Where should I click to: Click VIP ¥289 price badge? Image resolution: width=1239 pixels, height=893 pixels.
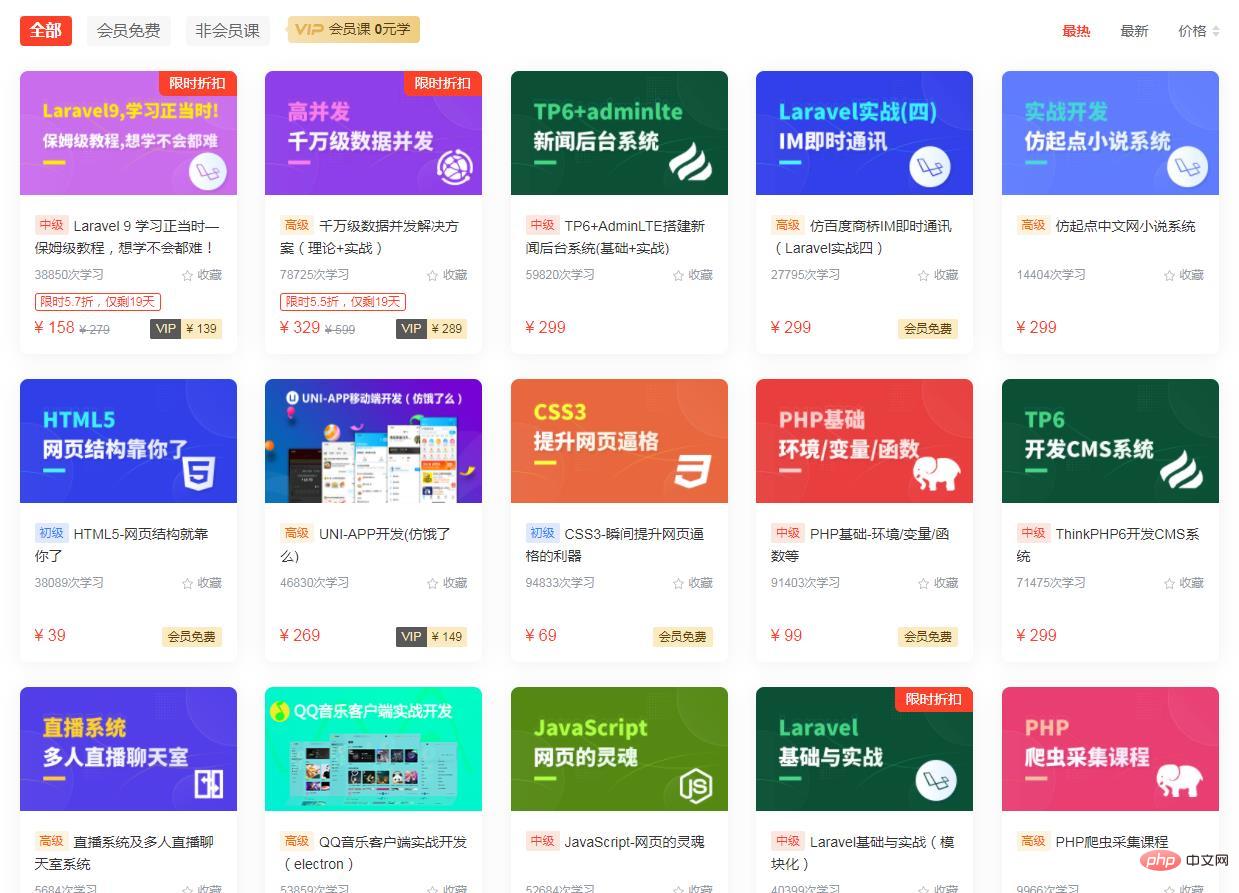[432, 328]
